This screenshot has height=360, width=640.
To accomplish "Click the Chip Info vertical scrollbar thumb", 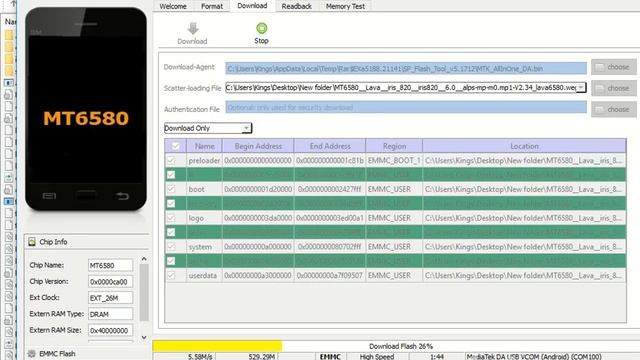I will click(x=144, y=293).
